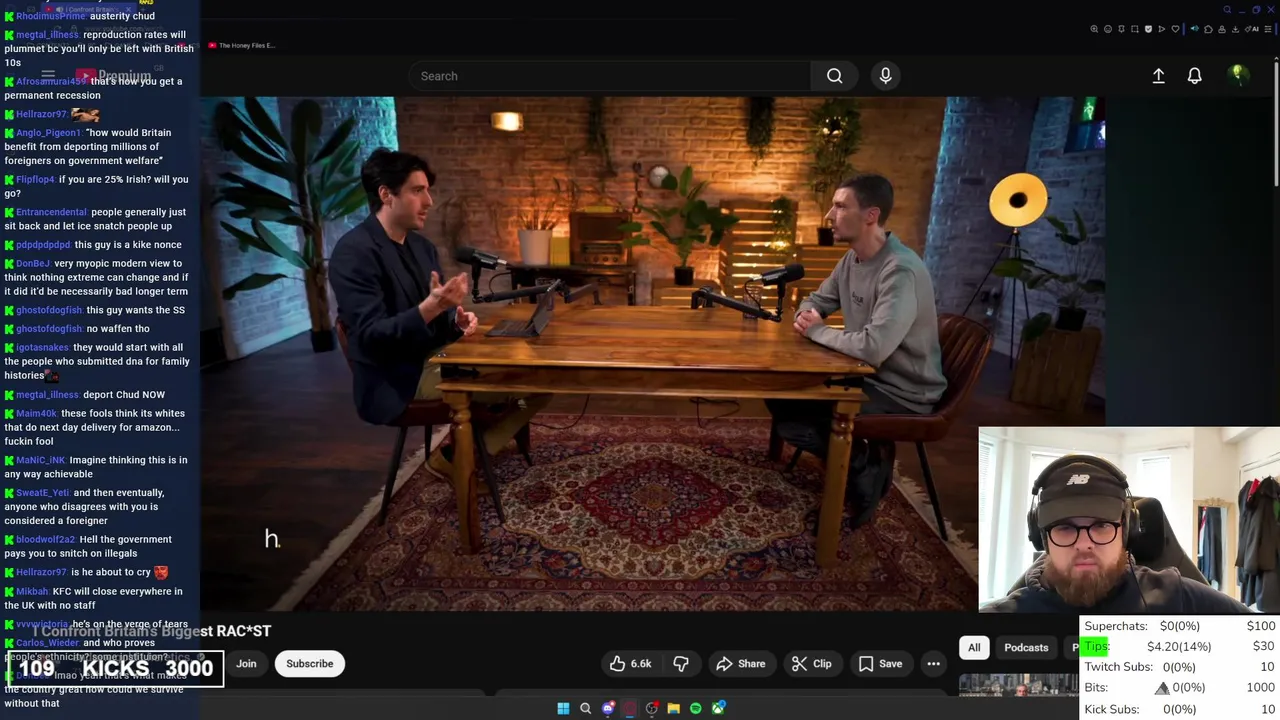Open File Explorer from the taskbar

[674, 708]
